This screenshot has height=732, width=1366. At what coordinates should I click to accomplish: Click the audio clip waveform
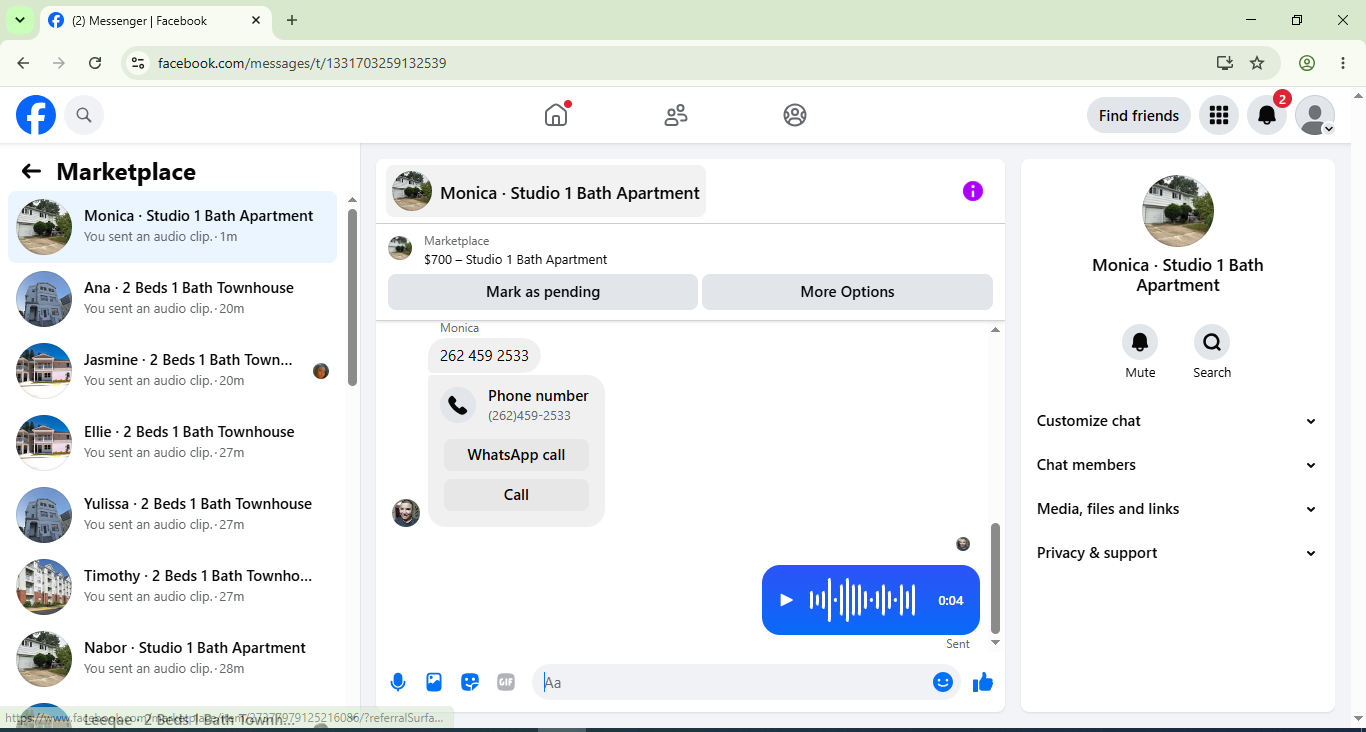(862, 600)
